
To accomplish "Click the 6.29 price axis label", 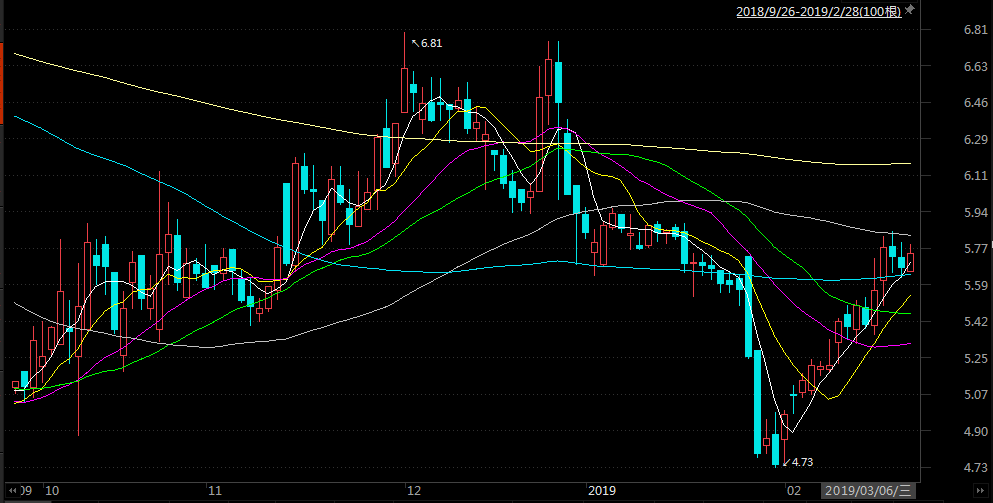I will 975,139.
